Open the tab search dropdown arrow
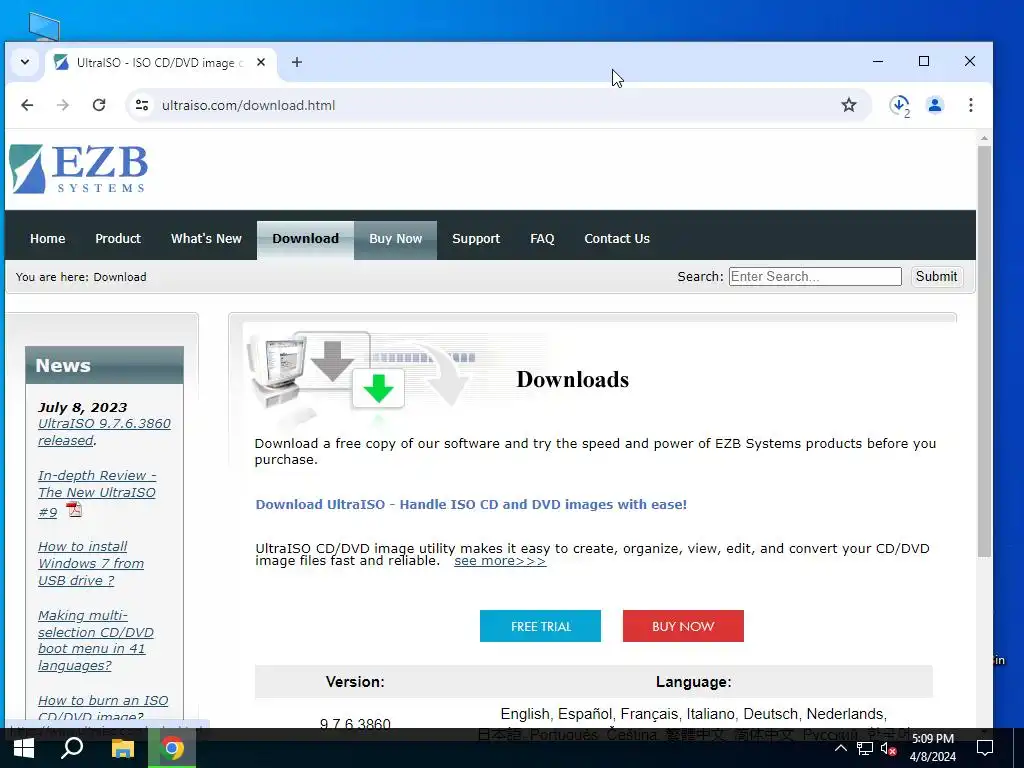Viewport: 1024px width, 768px height. (25, 62)
